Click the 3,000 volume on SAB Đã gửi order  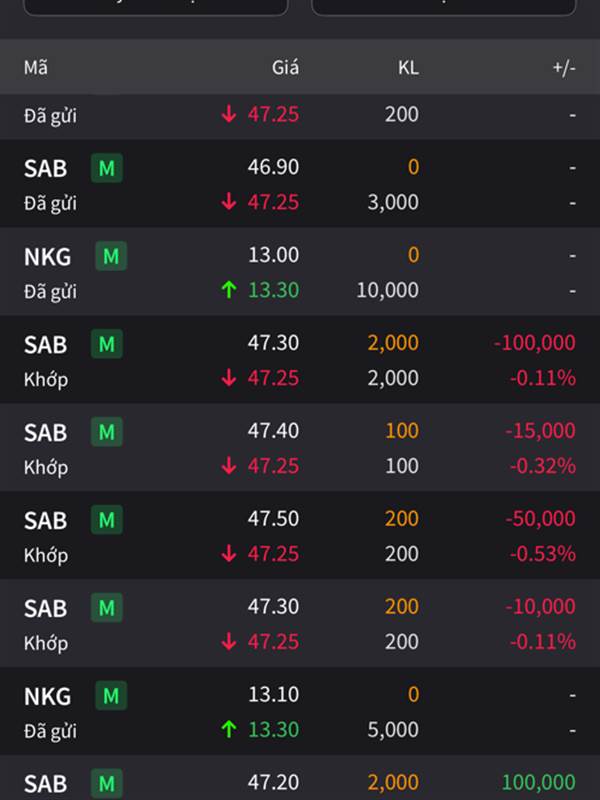[393, 202]
